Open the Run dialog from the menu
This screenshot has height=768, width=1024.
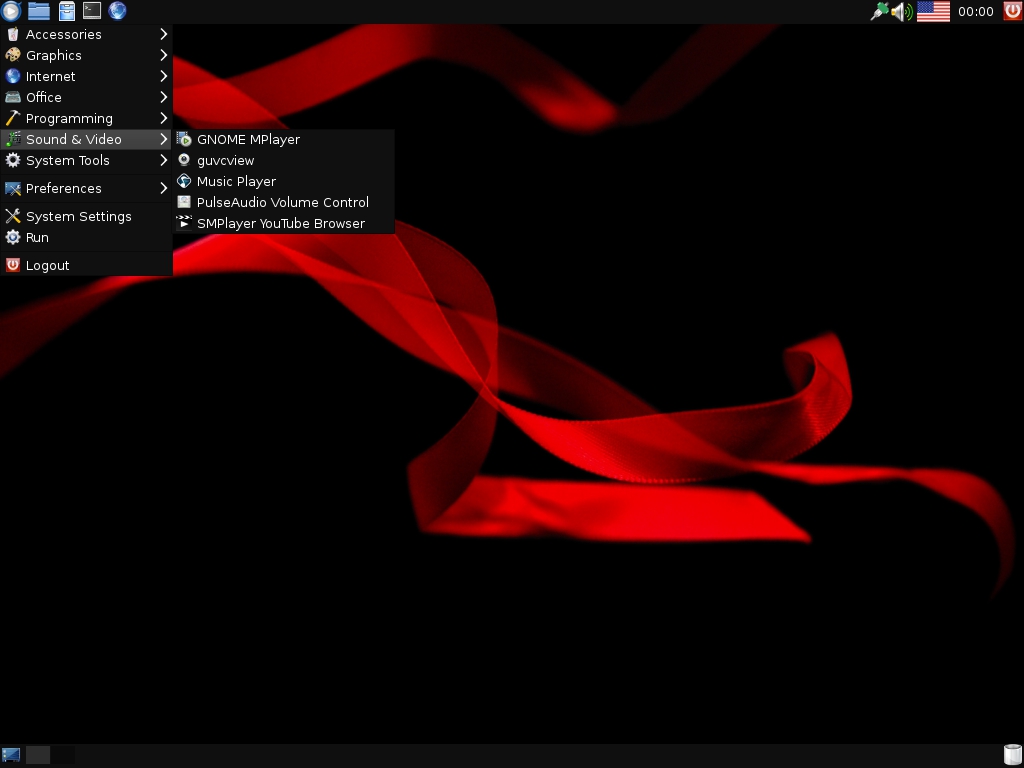click(37, 237)
